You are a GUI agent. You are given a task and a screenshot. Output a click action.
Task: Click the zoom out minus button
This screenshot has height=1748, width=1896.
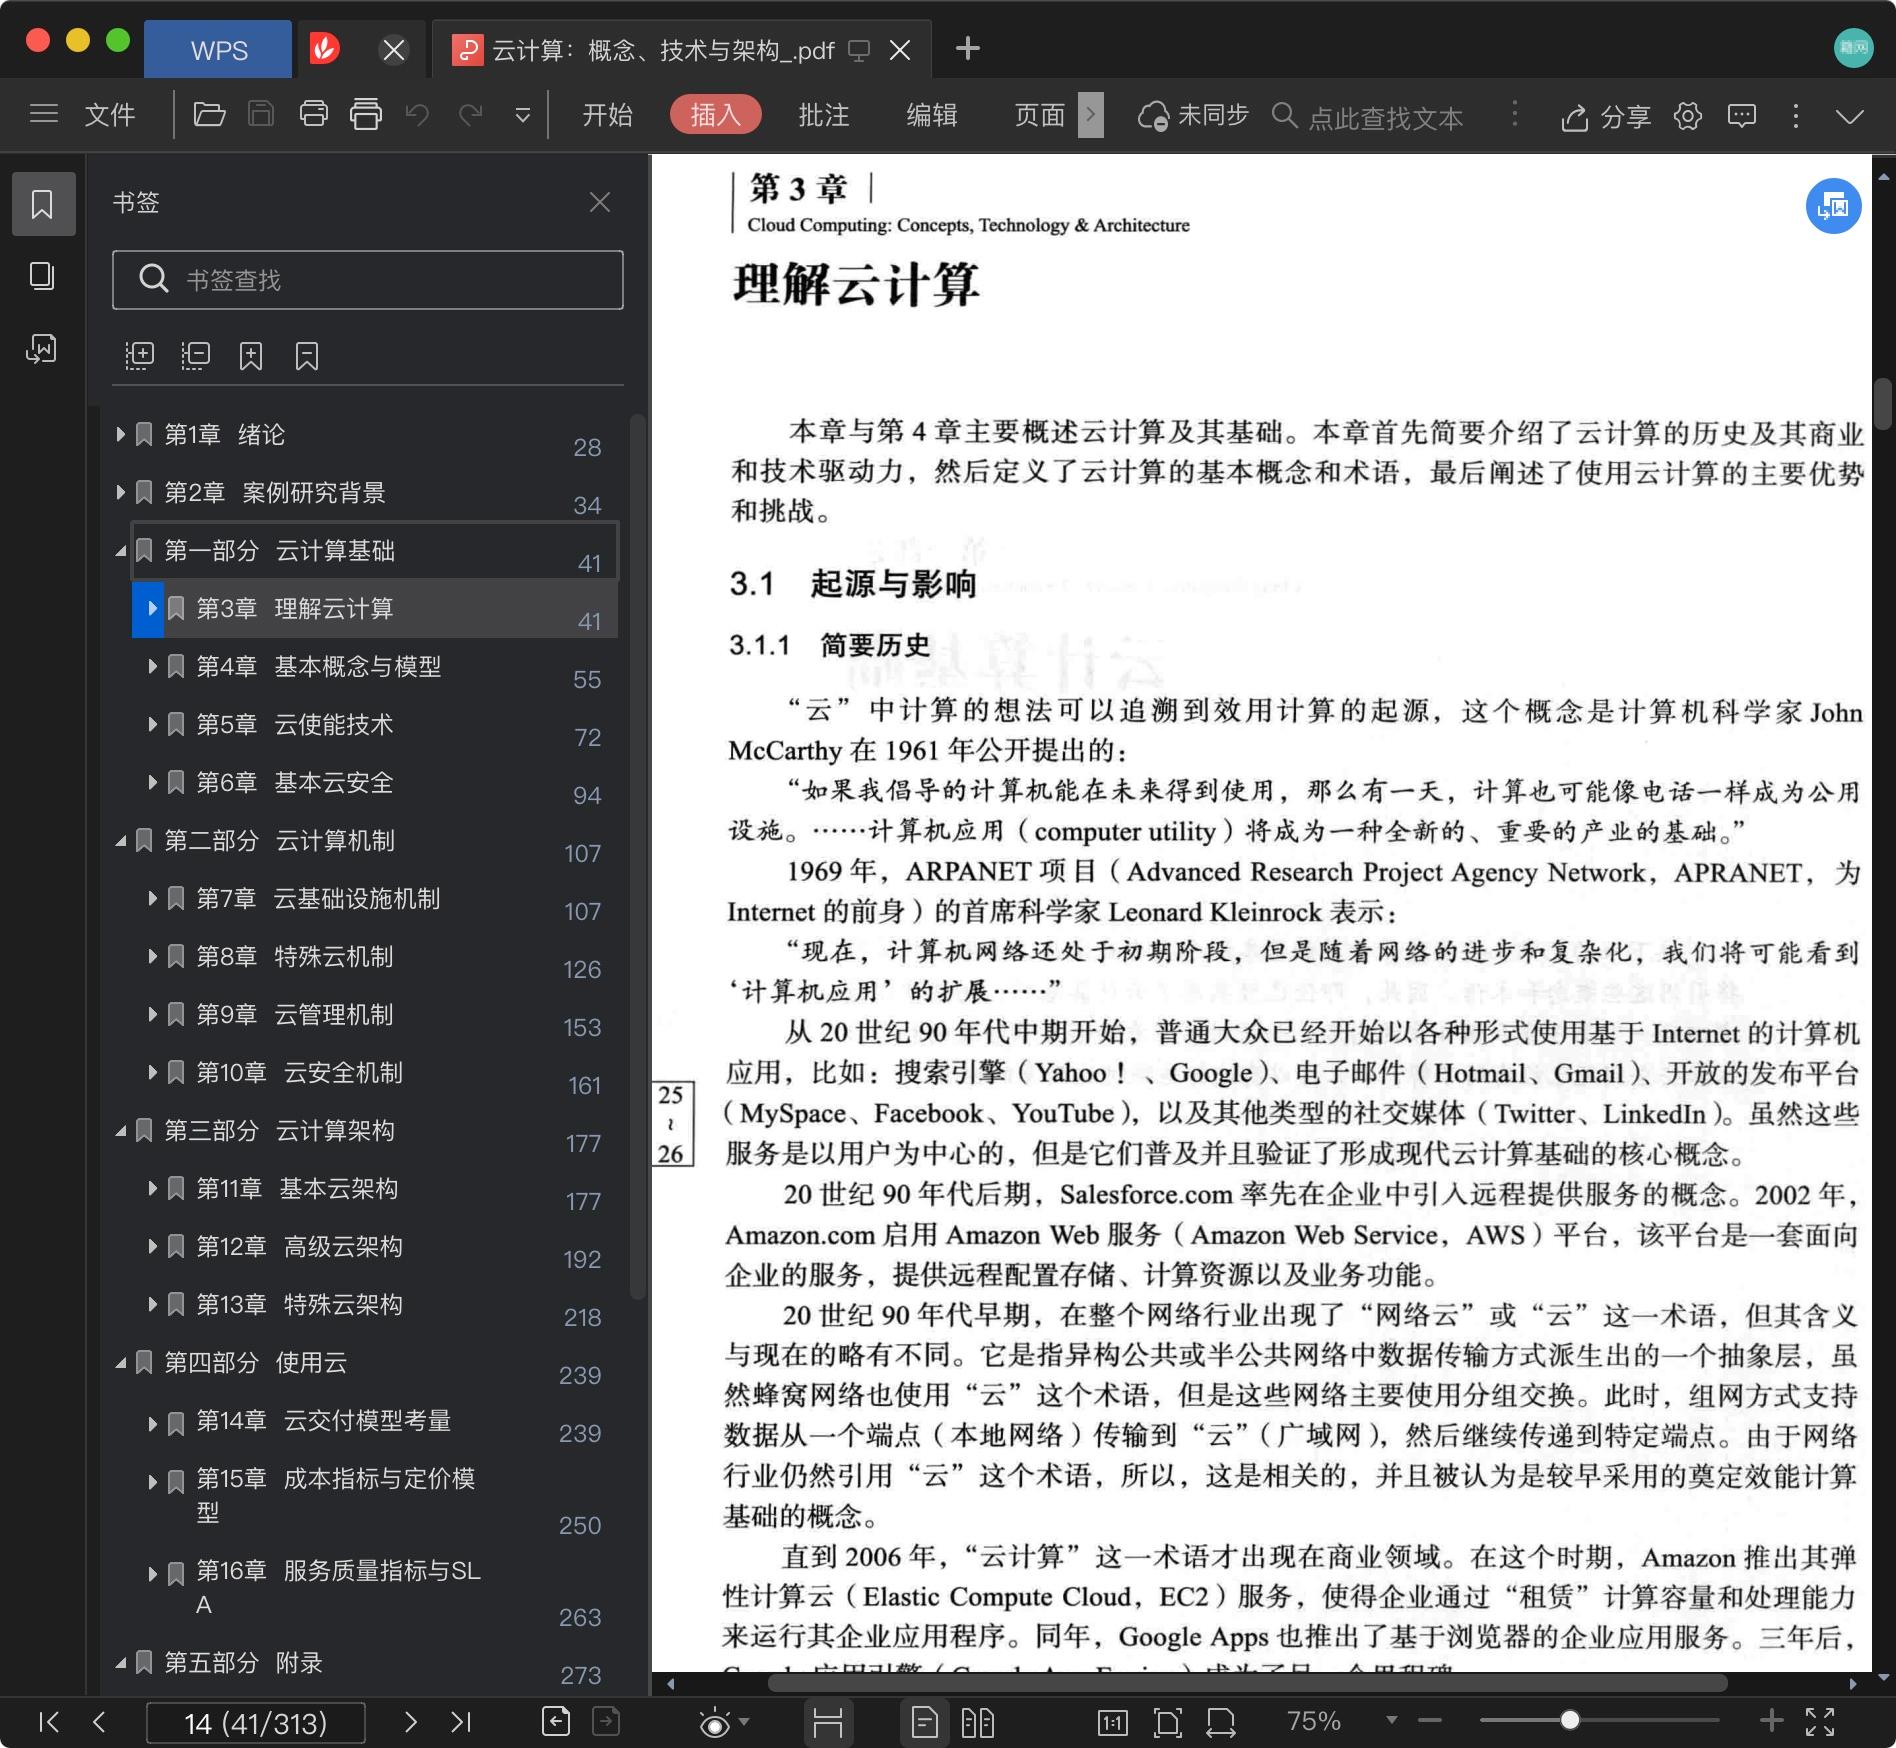(x=1430, y=1720)
